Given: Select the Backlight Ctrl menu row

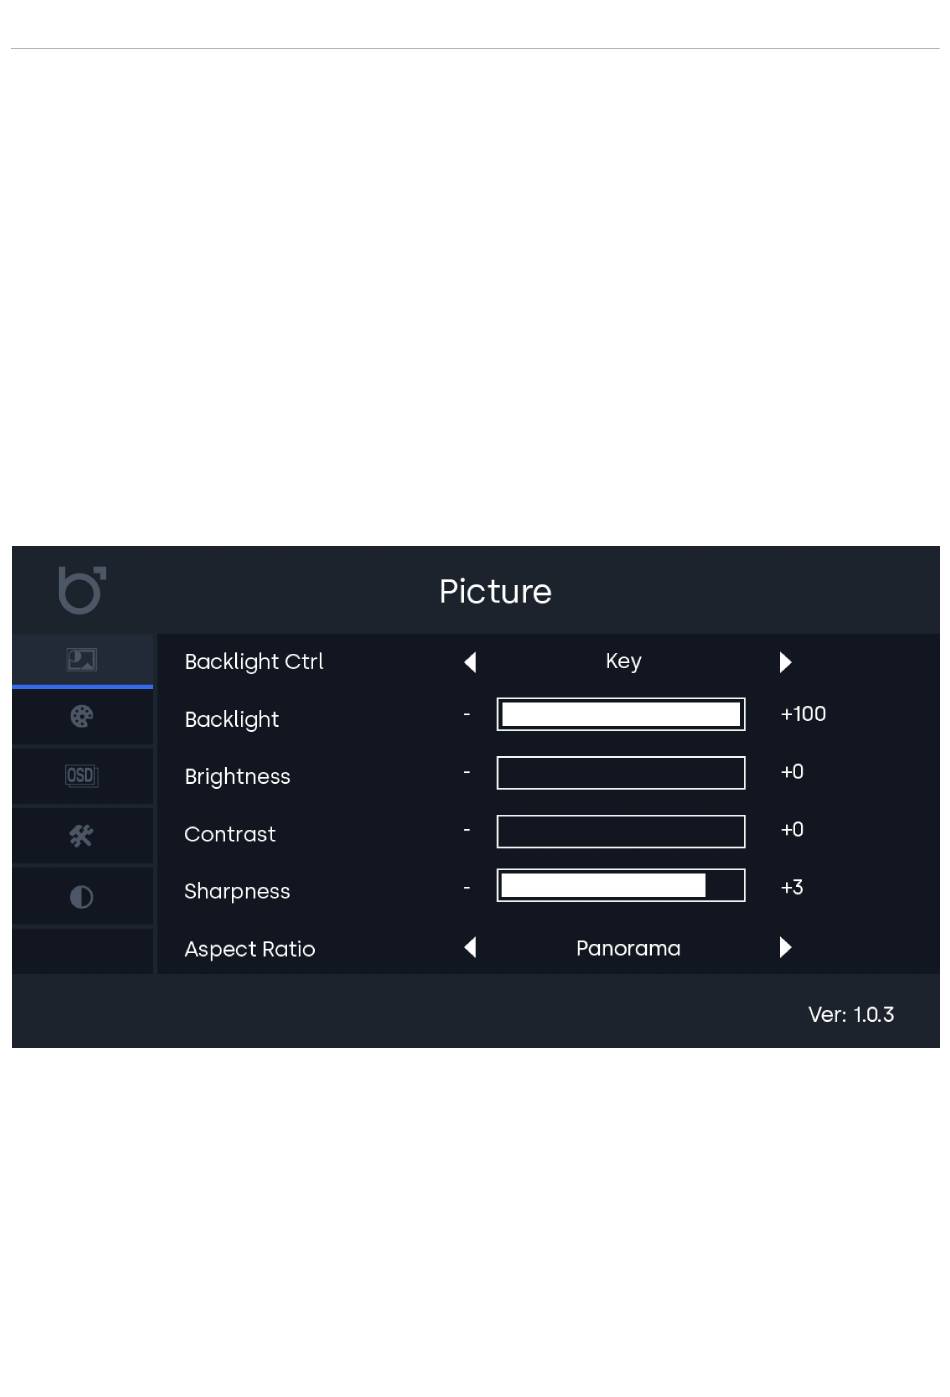Looking at the screenshot, I should tap(548, 662).
